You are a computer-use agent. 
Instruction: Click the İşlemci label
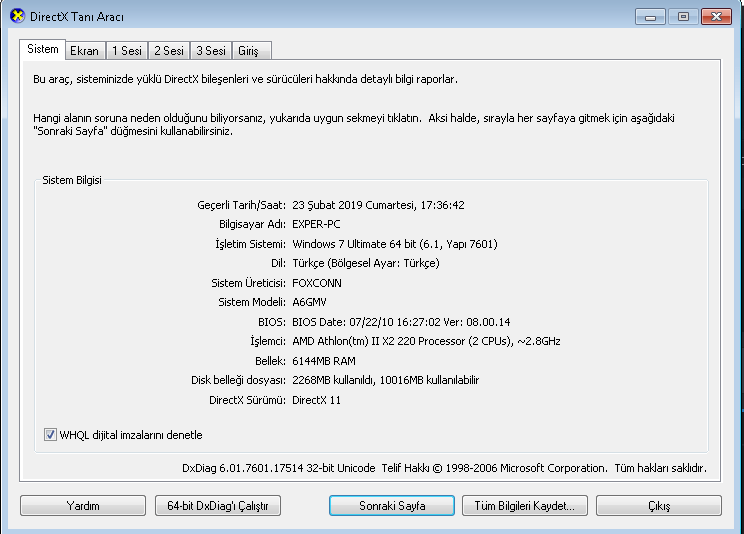point(268,341)
